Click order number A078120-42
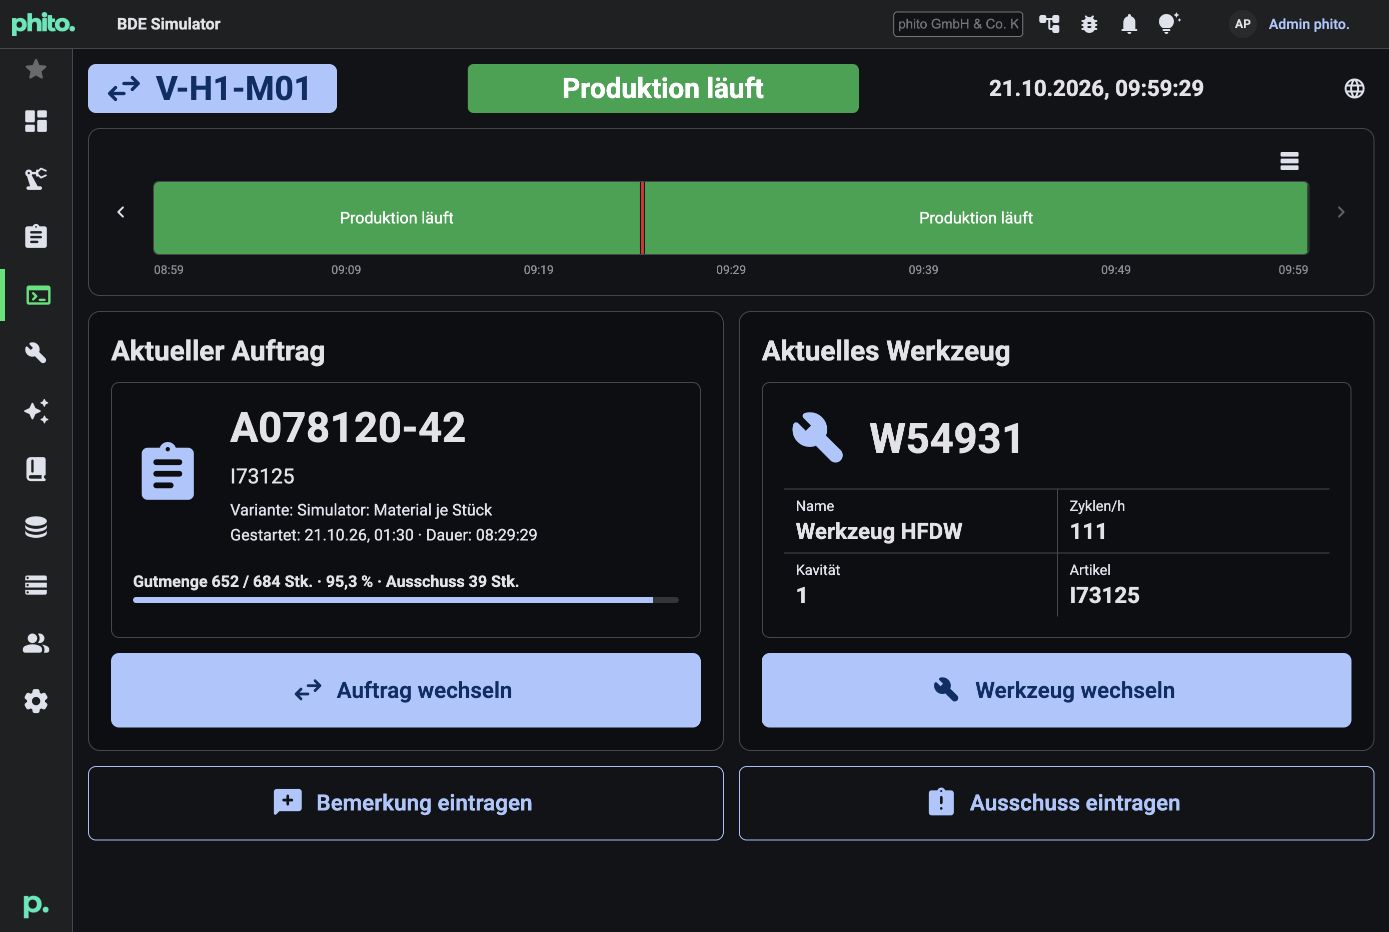 348,428
